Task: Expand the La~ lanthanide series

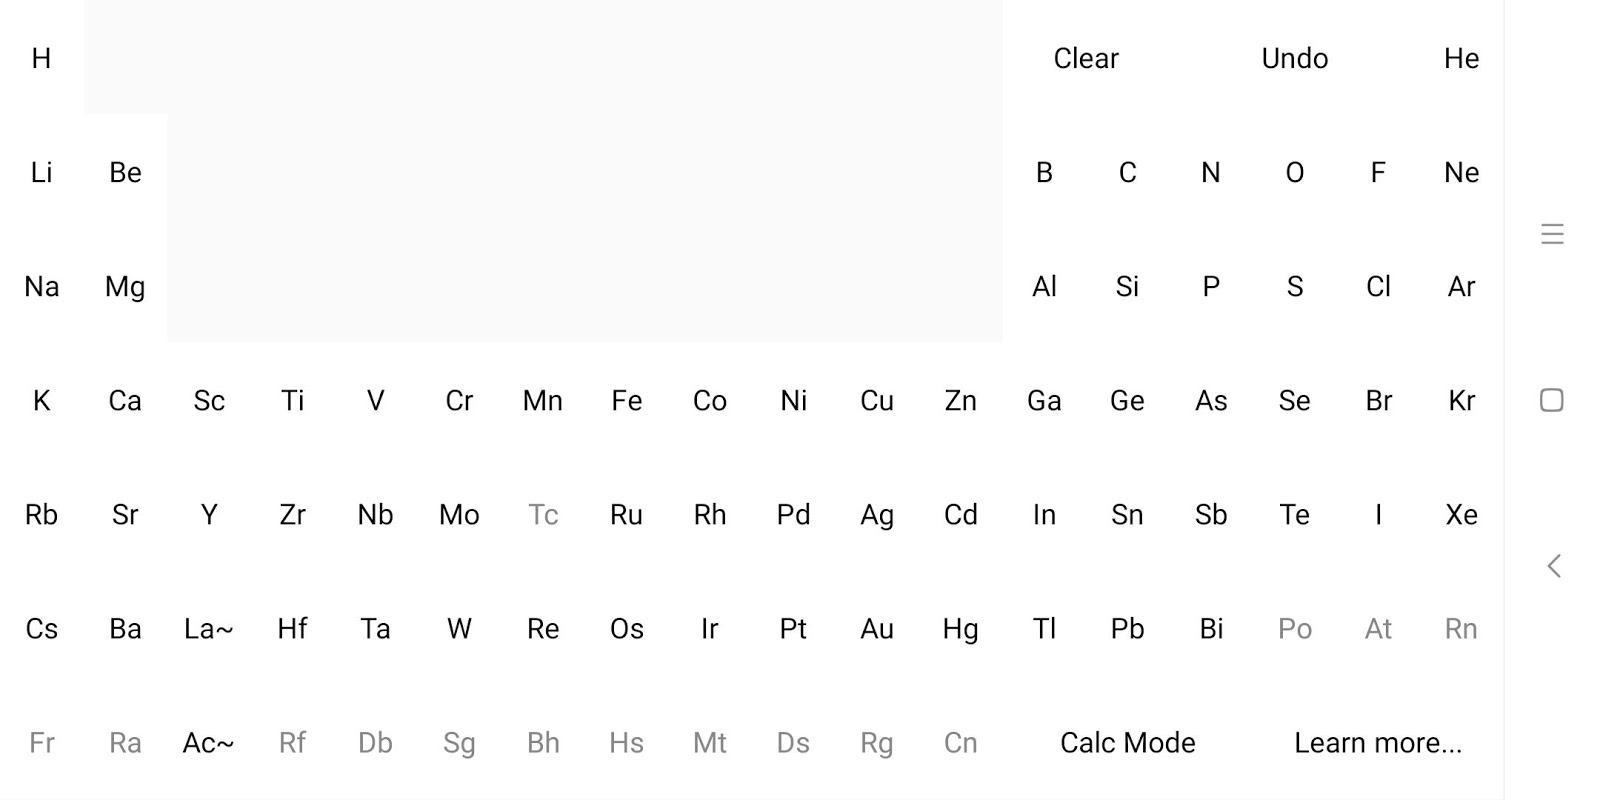Action: click(208, 629)
